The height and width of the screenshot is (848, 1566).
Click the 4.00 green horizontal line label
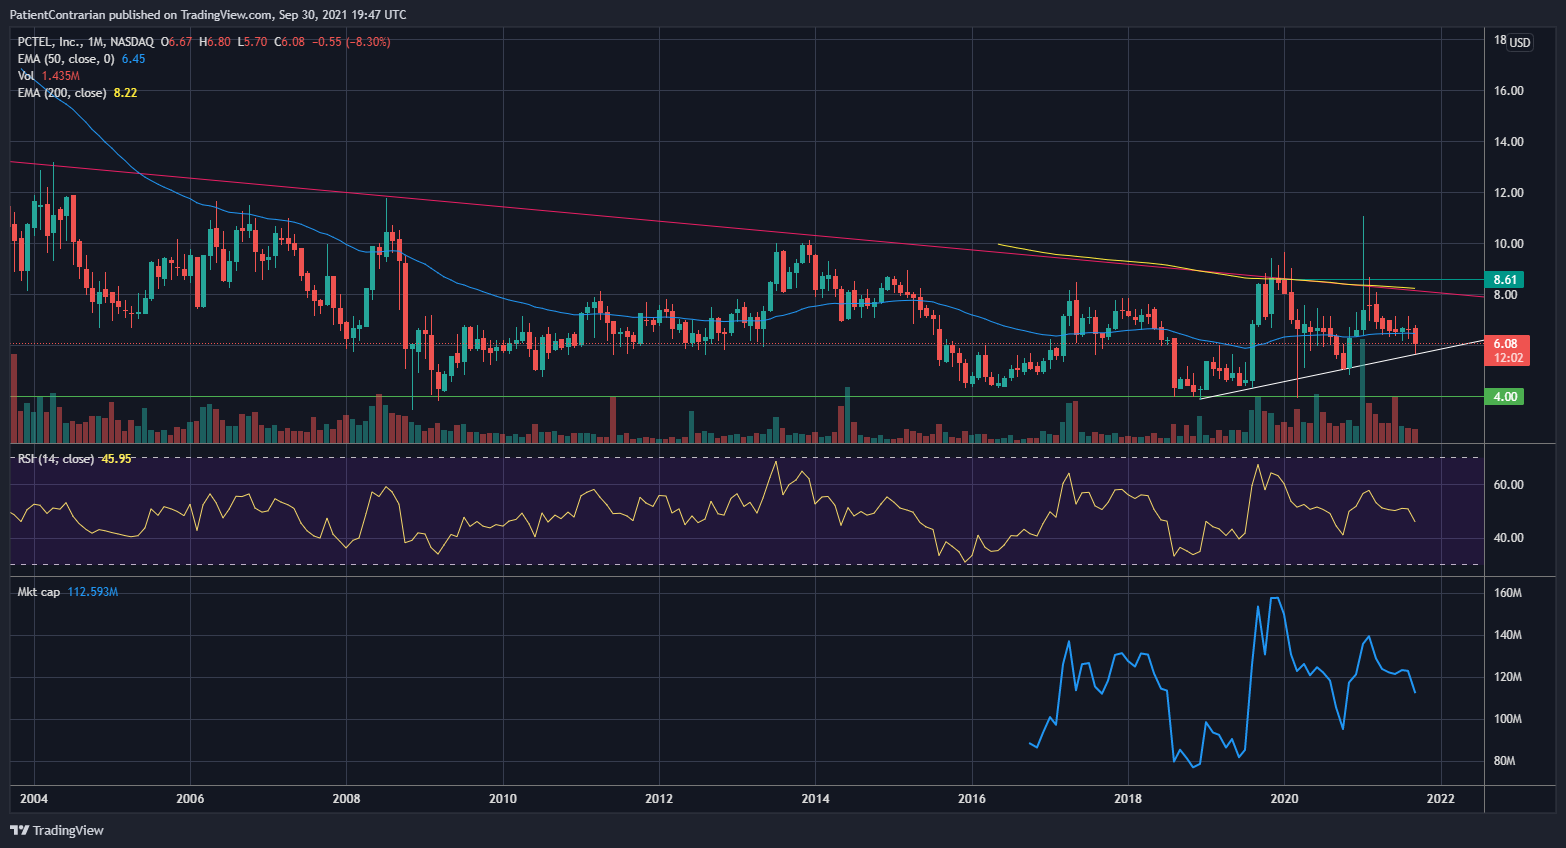tap(1505, 397)
